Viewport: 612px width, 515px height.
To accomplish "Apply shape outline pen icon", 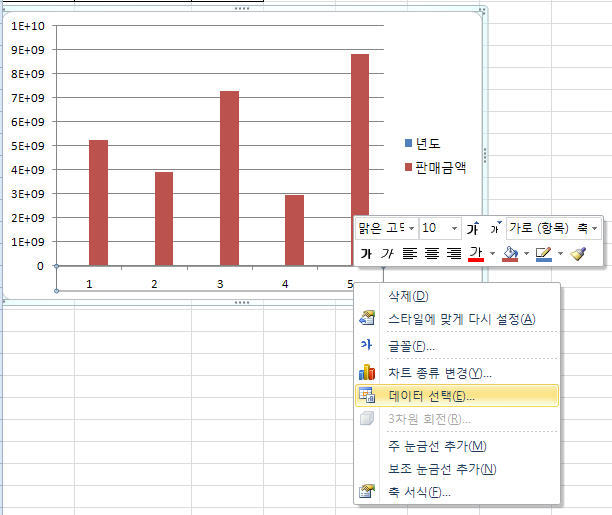I will pos(544,254).
